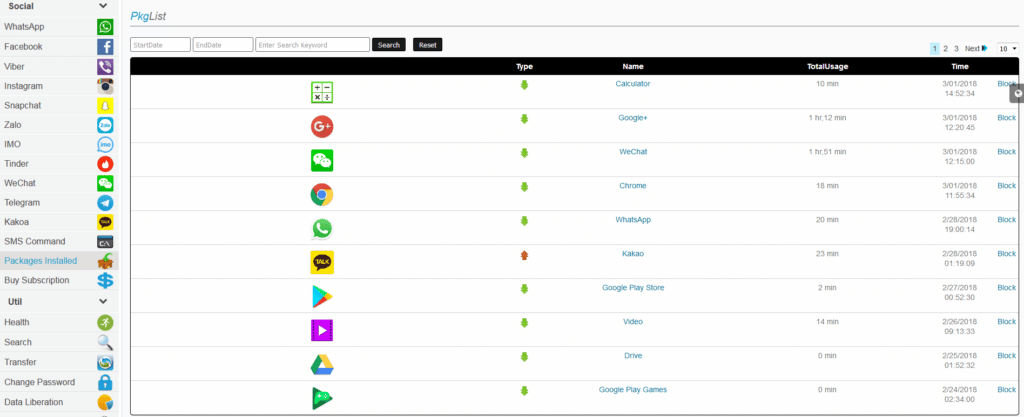Open the Facebook sidebar icon
1024x417 pixels.
coord(105,46)
